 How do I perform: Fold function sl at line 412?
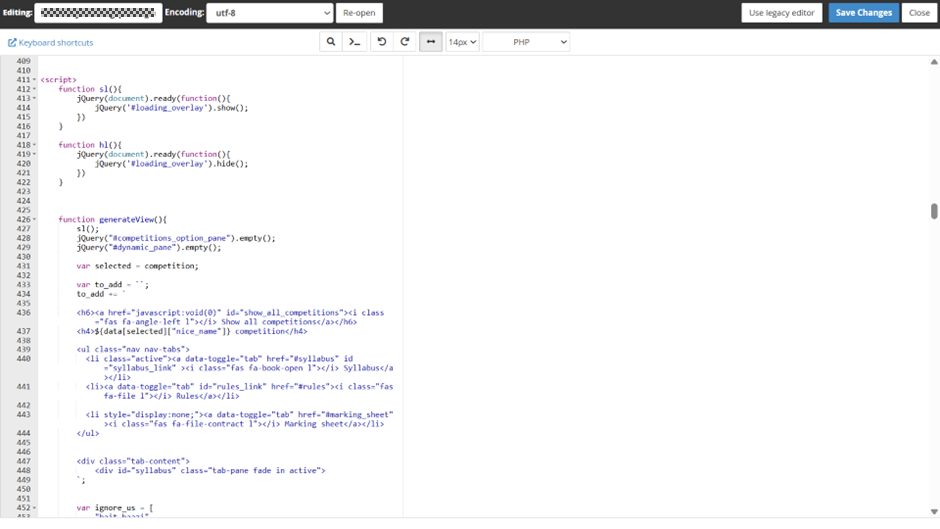click(x=35, y=89)
